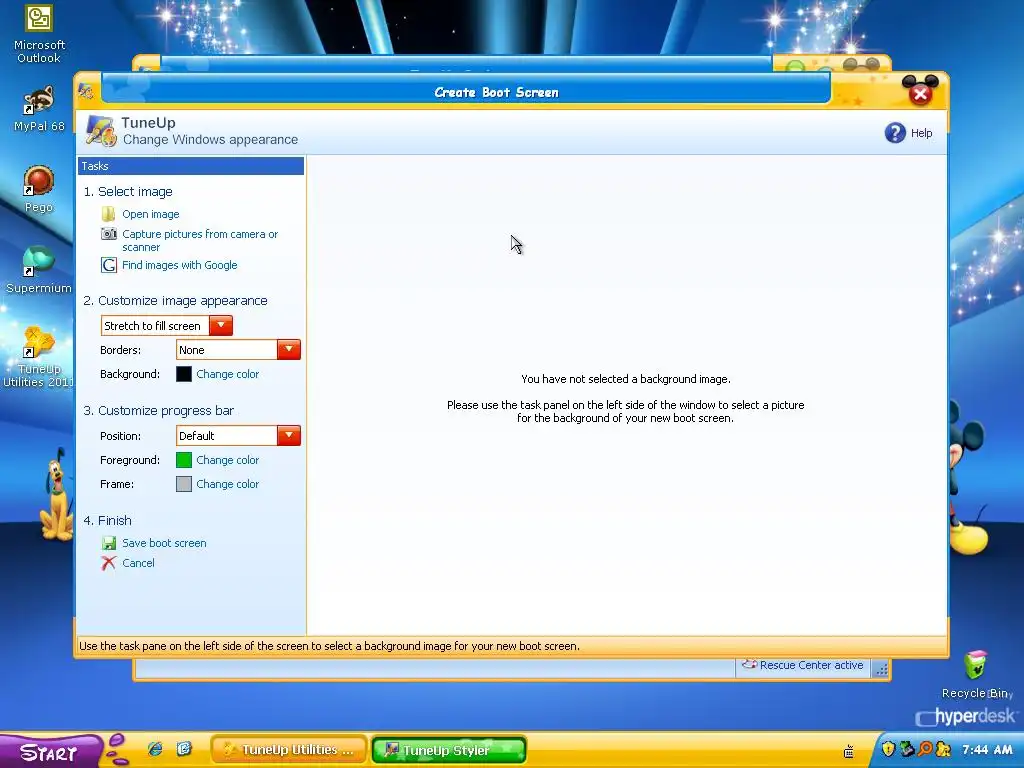Select the TuneUp Utilities 2011 desktop icon
Viewport: 1024px width, 768px height.
click(39, 342)
